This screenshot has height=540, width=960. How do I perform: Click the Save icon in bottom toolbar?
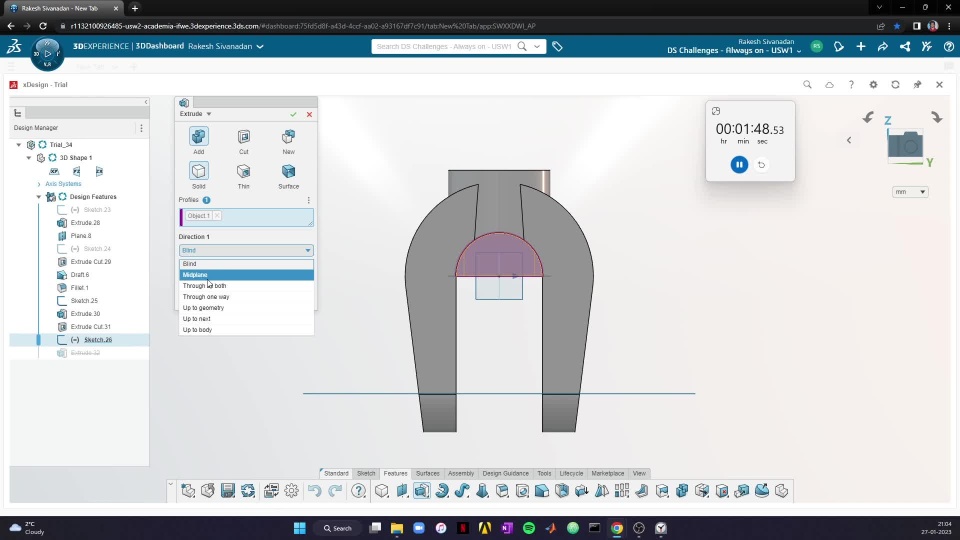(x=228, y=490)
